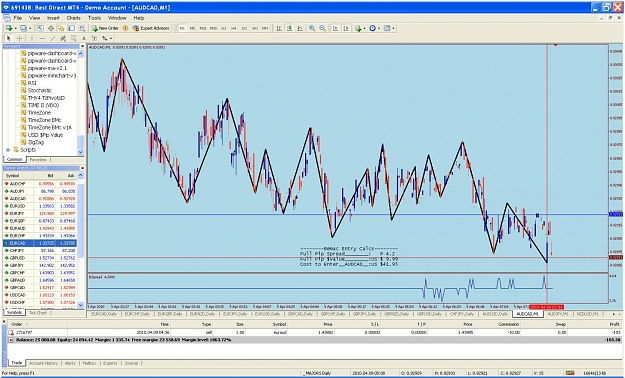The image size is (625, 378).
Task: Select the Text Label tool icon
Action: 94,39
